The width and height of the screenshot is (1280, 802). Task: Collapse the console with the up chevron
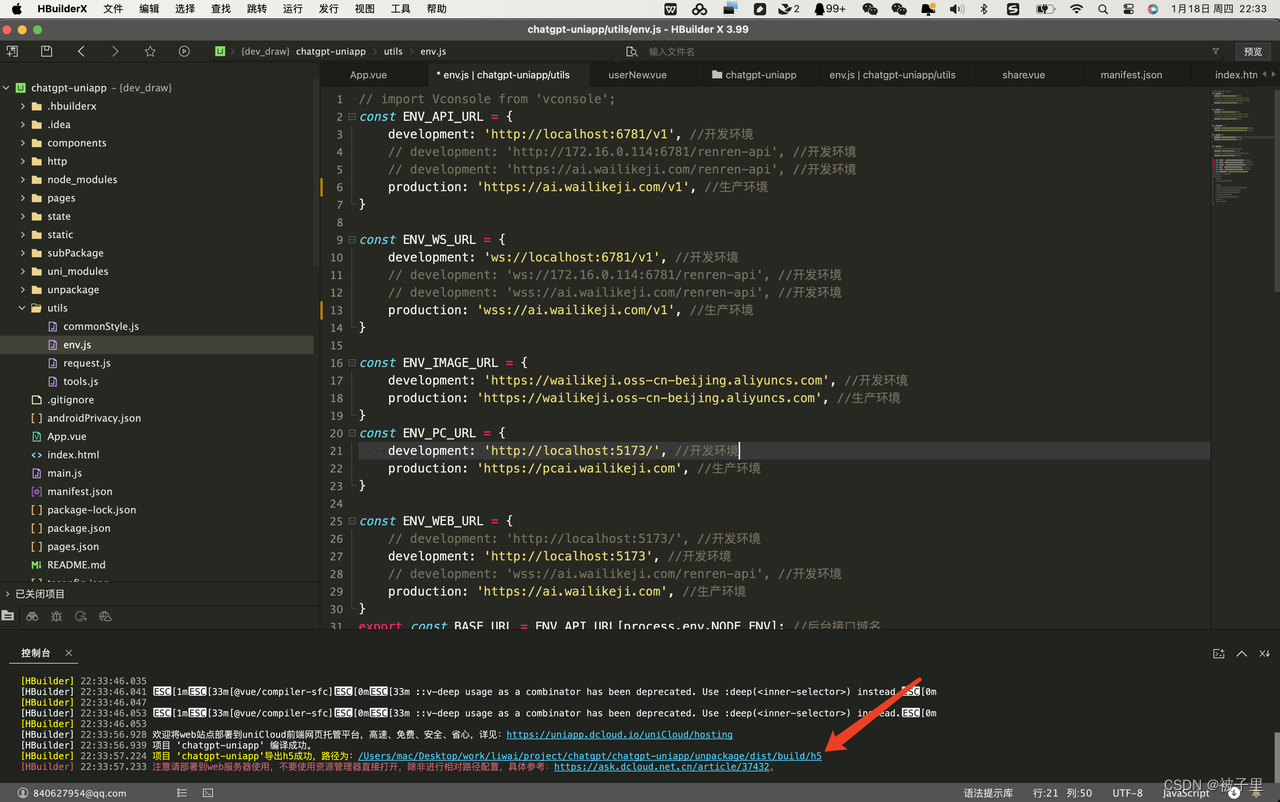tap(1242, 653)
